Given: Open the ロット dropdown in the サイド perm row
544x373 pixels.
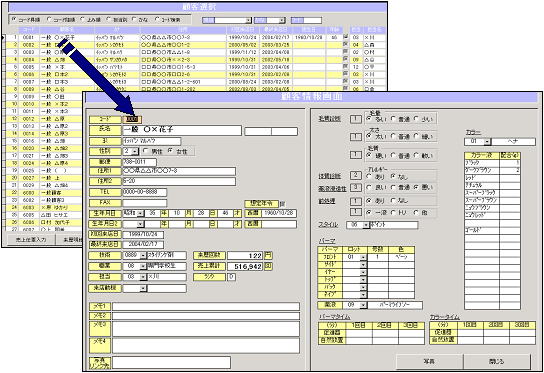Looking at the screenshot, I should pyautogui.click(x=363, y=265).
